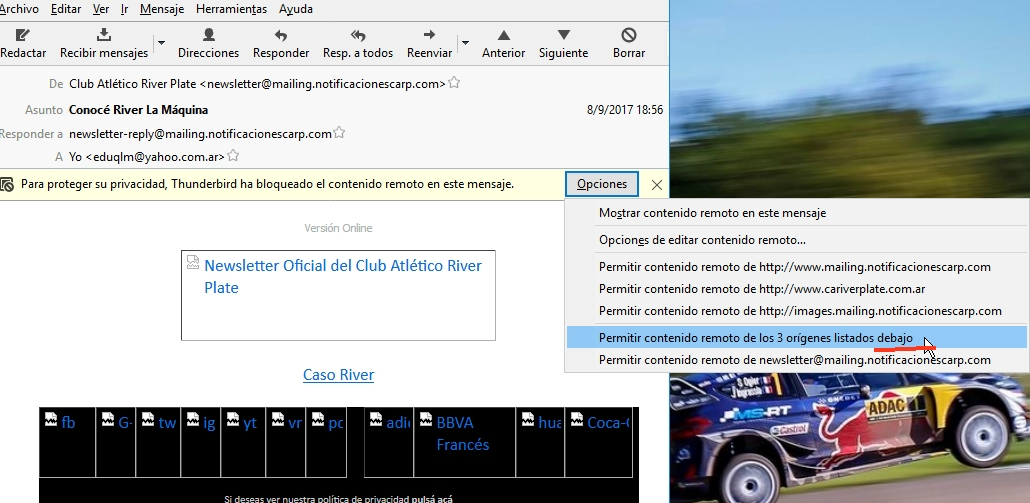Open the Editar menu

pyautogui.click(x=66, y=9)
